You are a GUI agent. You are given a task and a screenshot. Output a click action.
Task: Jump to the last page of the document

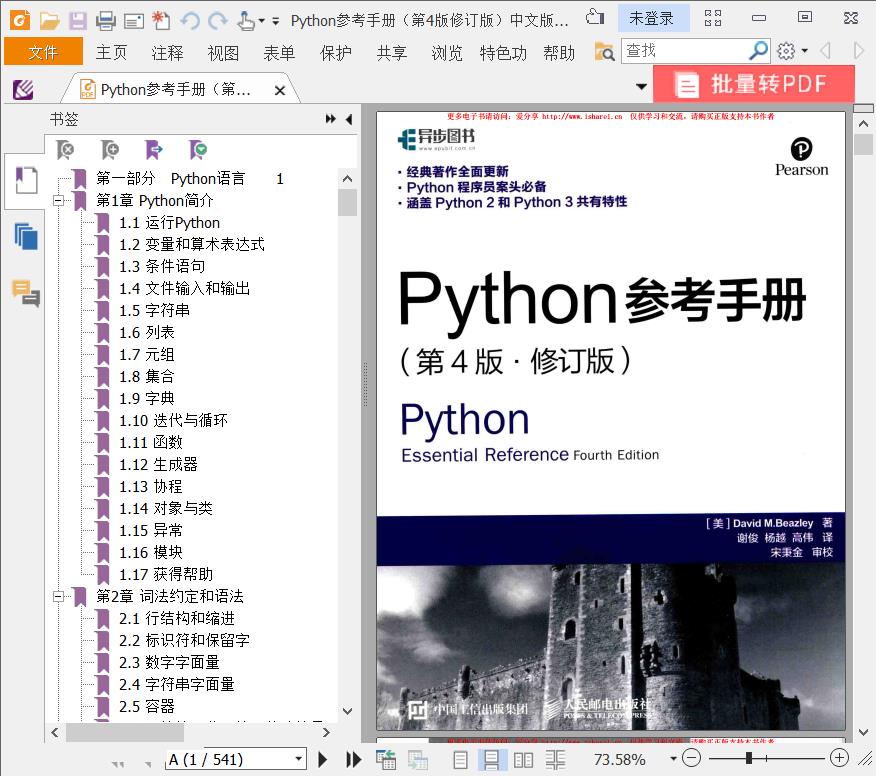coord(354,759)
